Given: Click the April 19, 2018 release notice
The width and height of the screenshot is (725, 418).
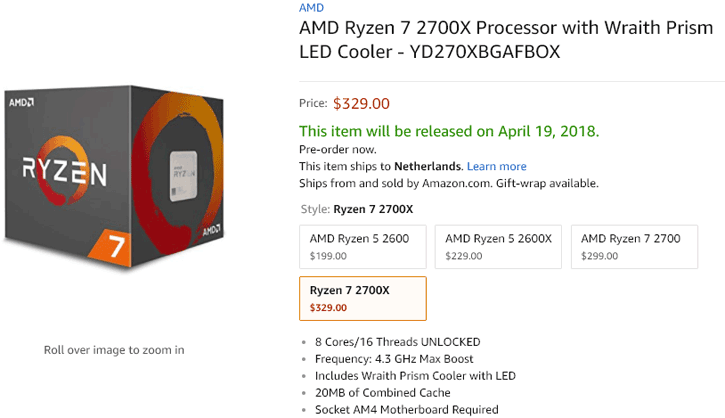Looking at the screenshot, I should (449, 131).
